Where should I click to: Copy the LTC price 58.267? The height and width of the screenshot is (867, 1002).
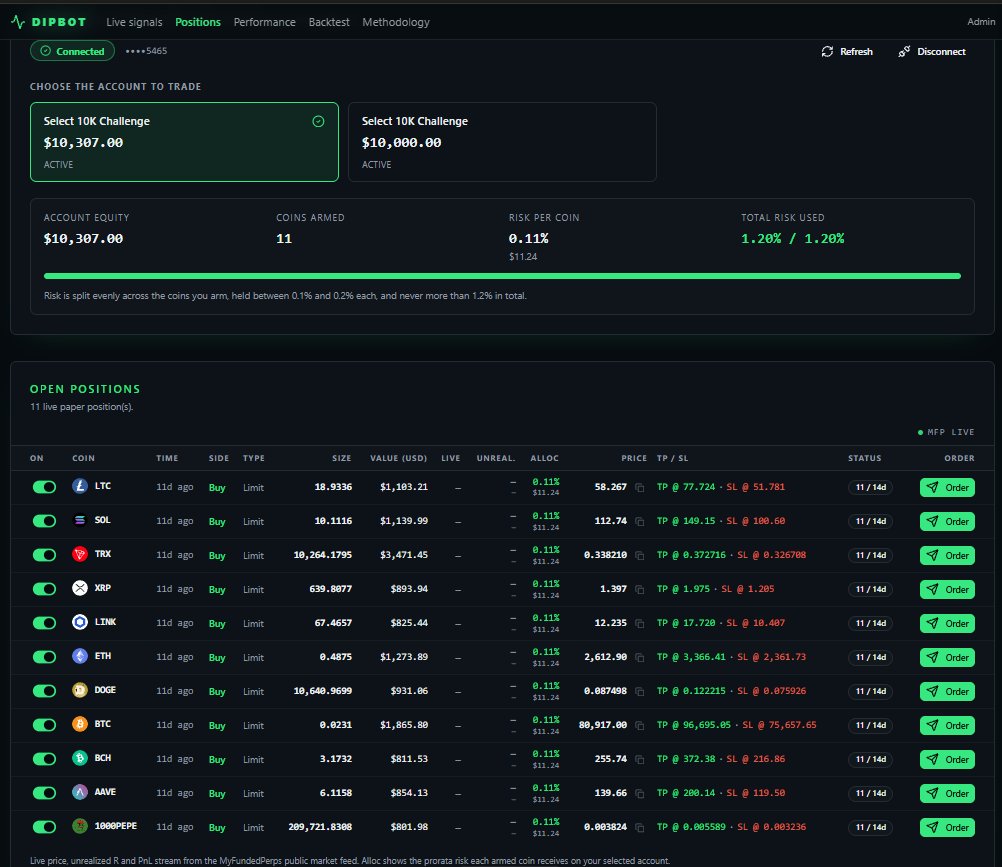(640, 487)
